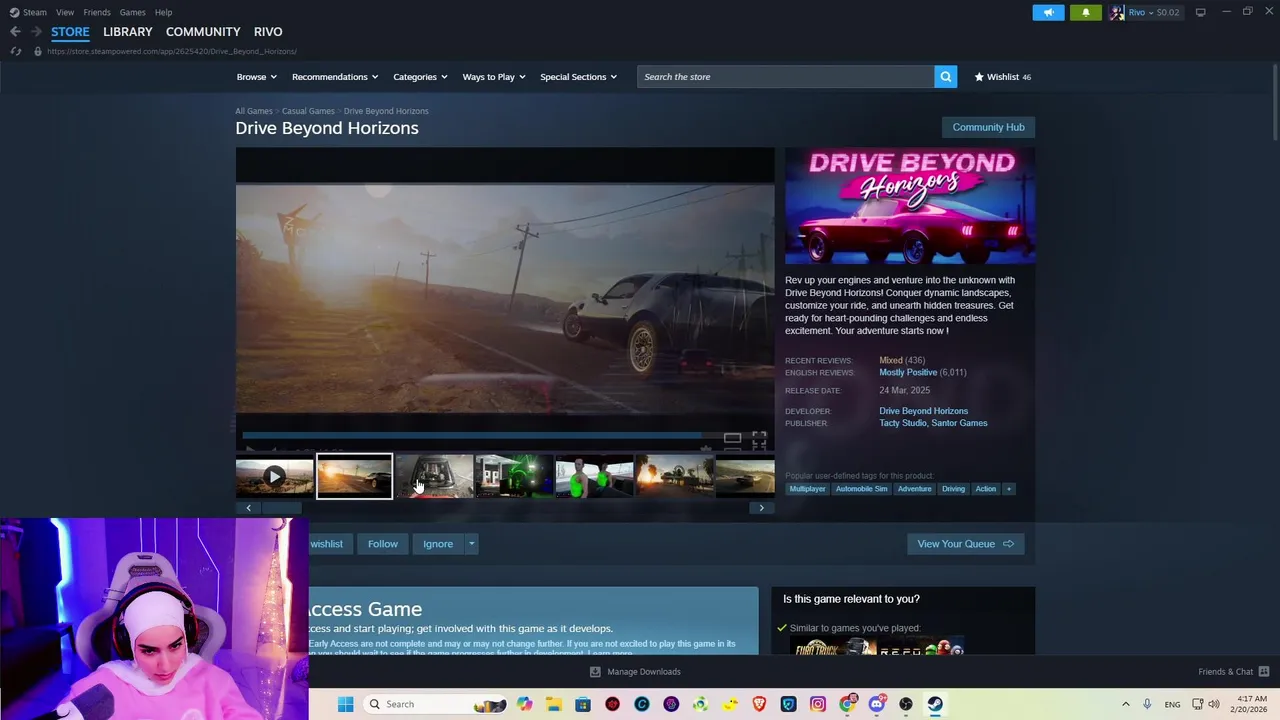This screenshot has height=720, width=1280.
Task: Open Manage Downloads at the bottom
Action: click(x=635, y=671)
